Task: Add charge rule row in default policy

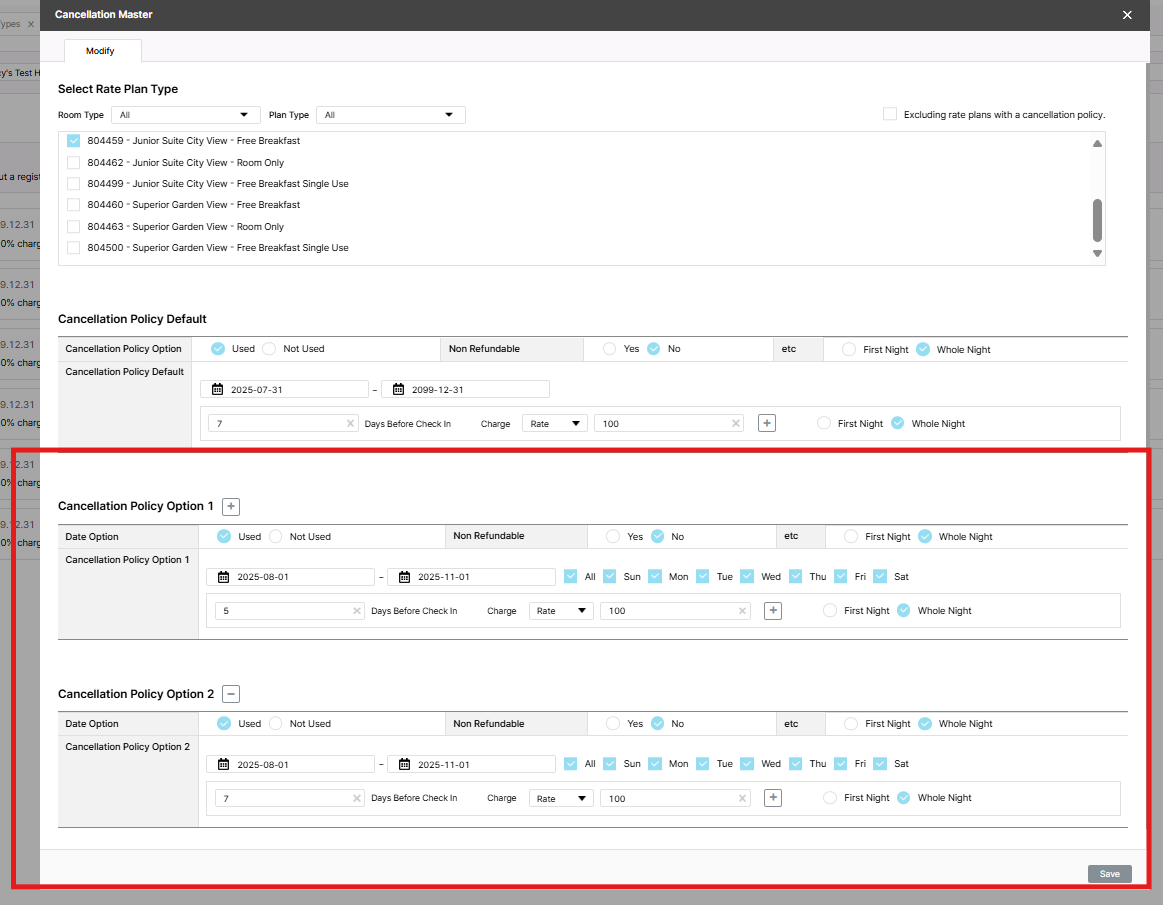Action: (x=766, y=424)
